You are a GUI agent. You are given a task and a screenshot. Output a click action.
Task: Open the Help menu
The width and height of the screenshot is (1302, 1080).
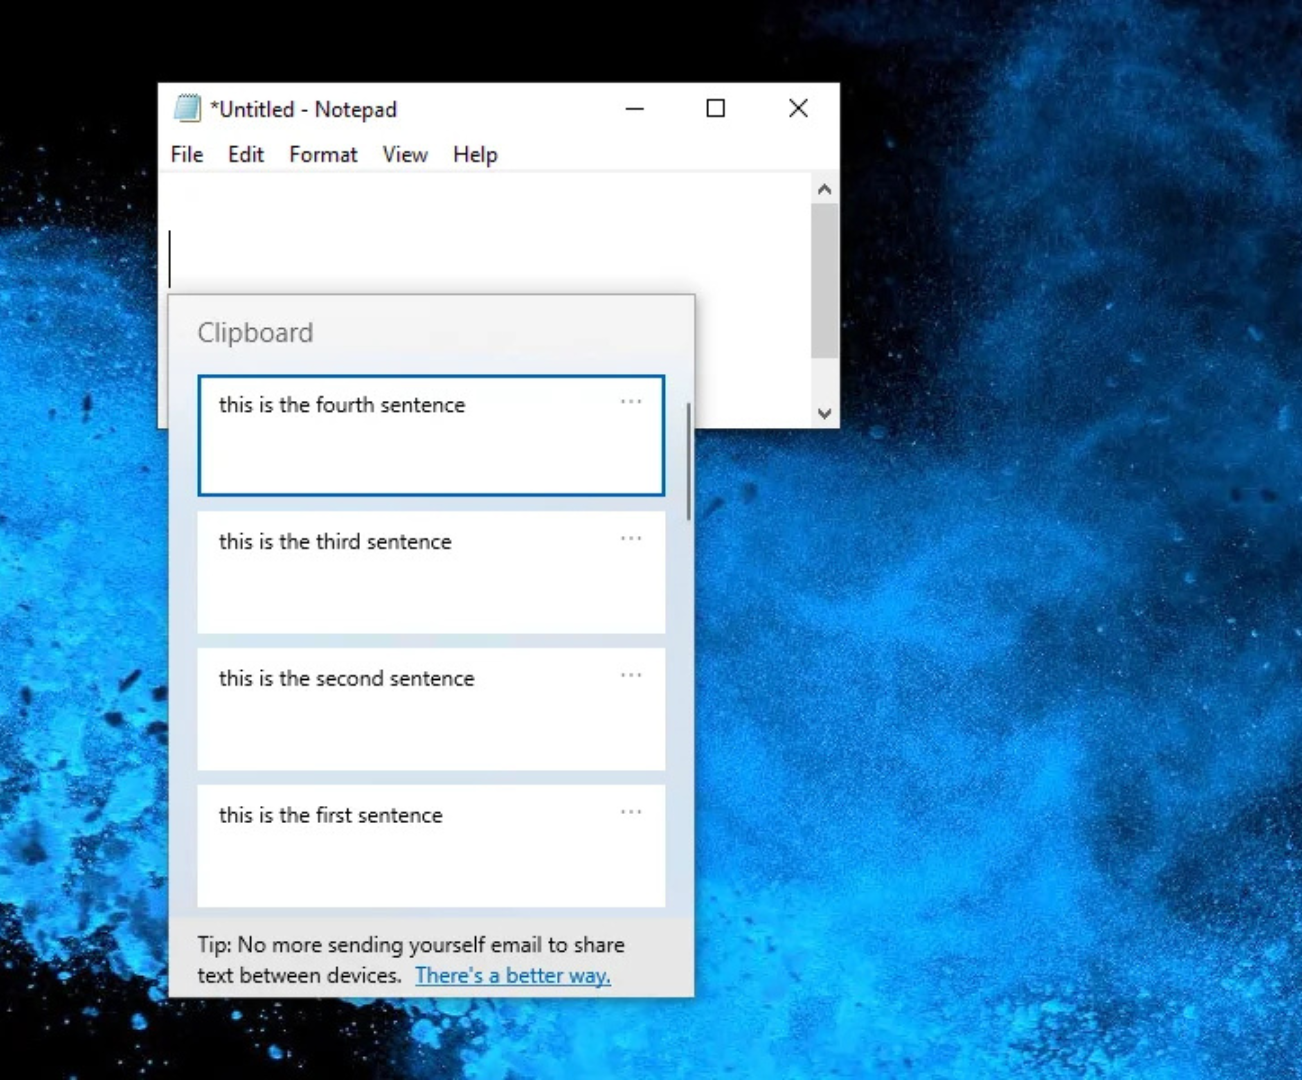tap(474, 154)
